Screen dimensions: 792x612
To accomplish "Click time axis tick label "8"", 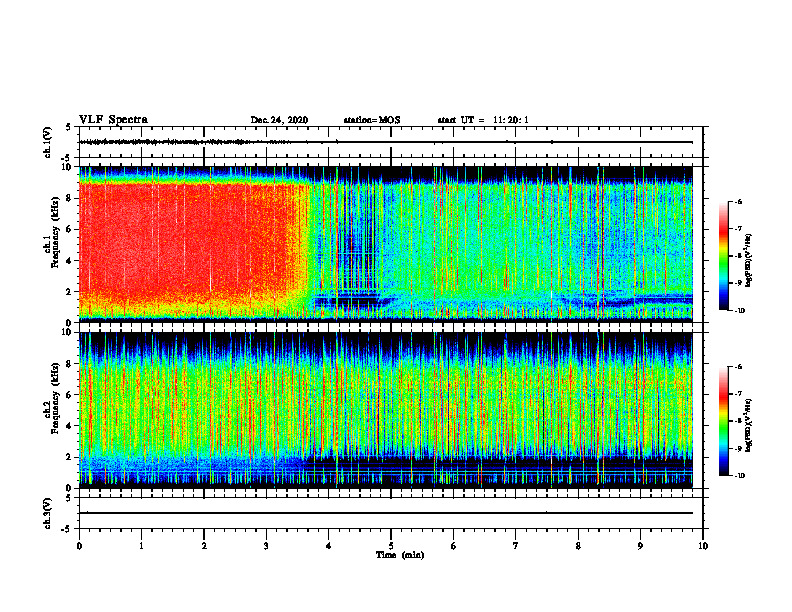I will tap(578, 546).
